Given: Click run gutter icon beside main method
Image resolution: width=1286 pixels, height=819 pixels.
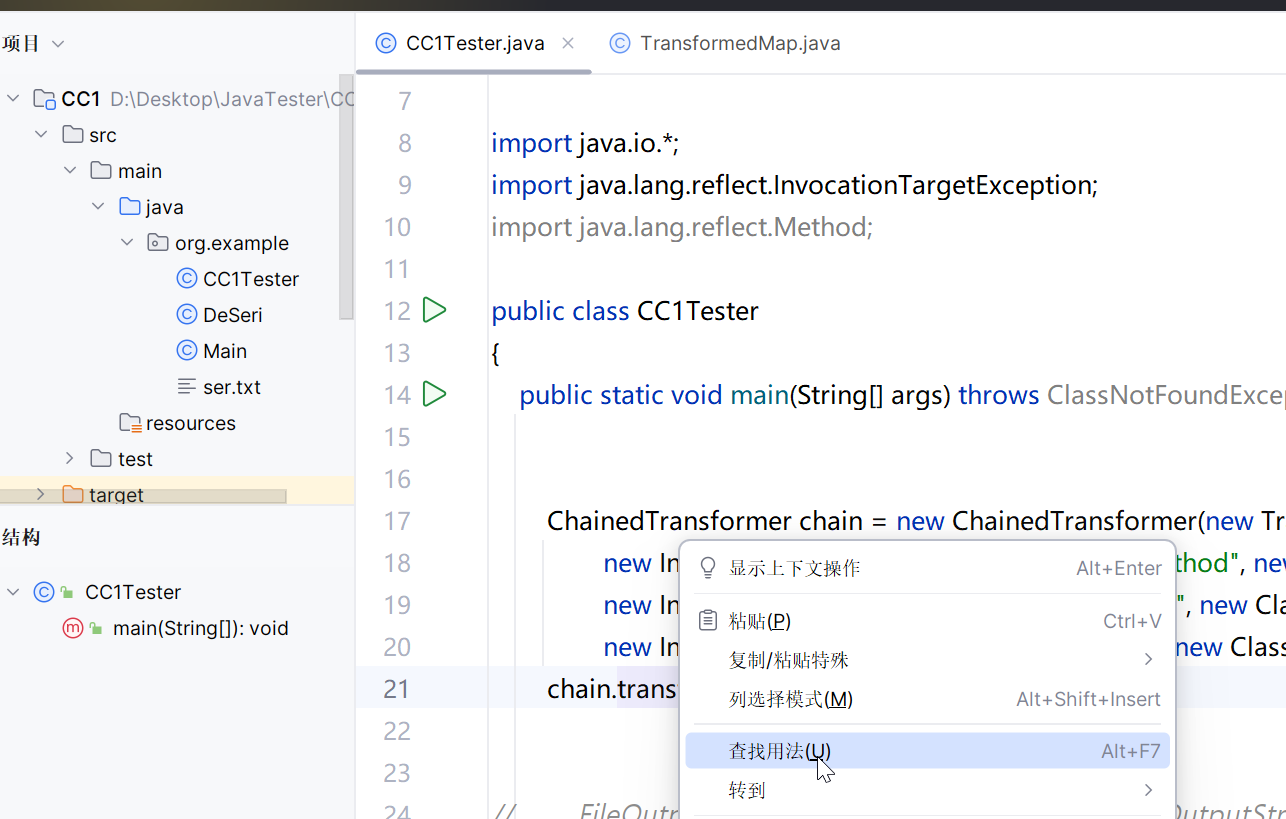Looking at the screenshot, I should (x=434, y=395).
